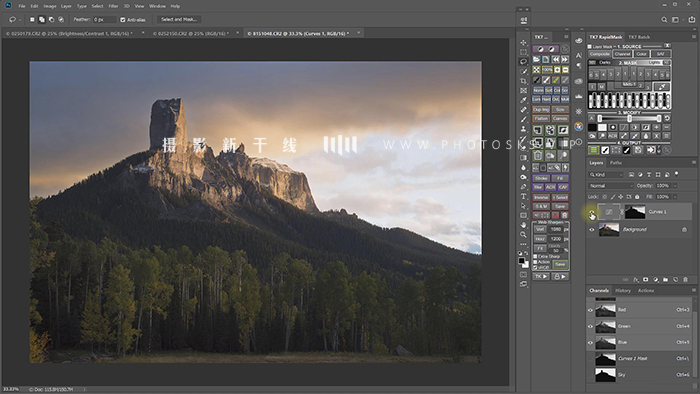
Task: Click the Flatten button in TK7 panel
Action: coord(541,119)
